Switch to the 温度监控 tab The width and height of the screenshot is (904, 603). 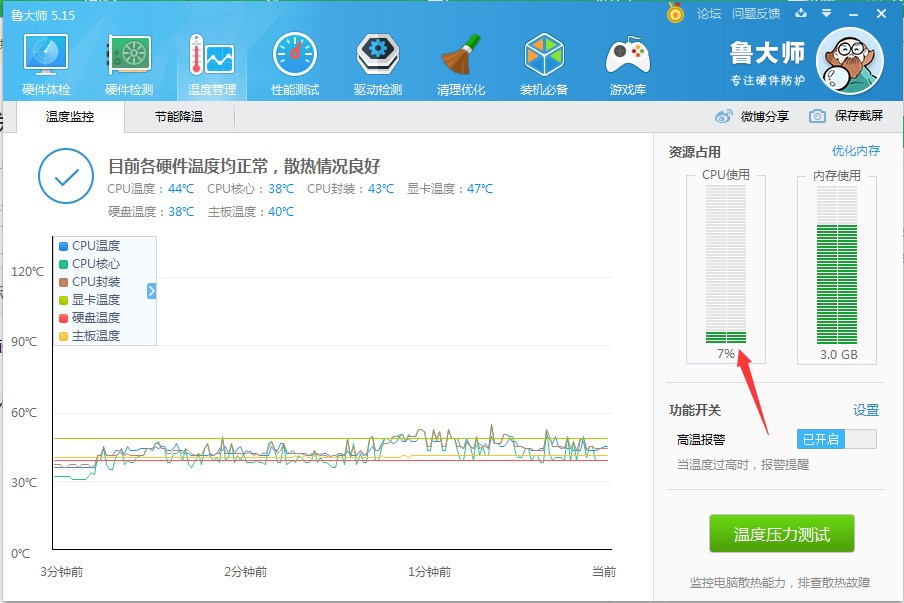(x=70, y=117)
